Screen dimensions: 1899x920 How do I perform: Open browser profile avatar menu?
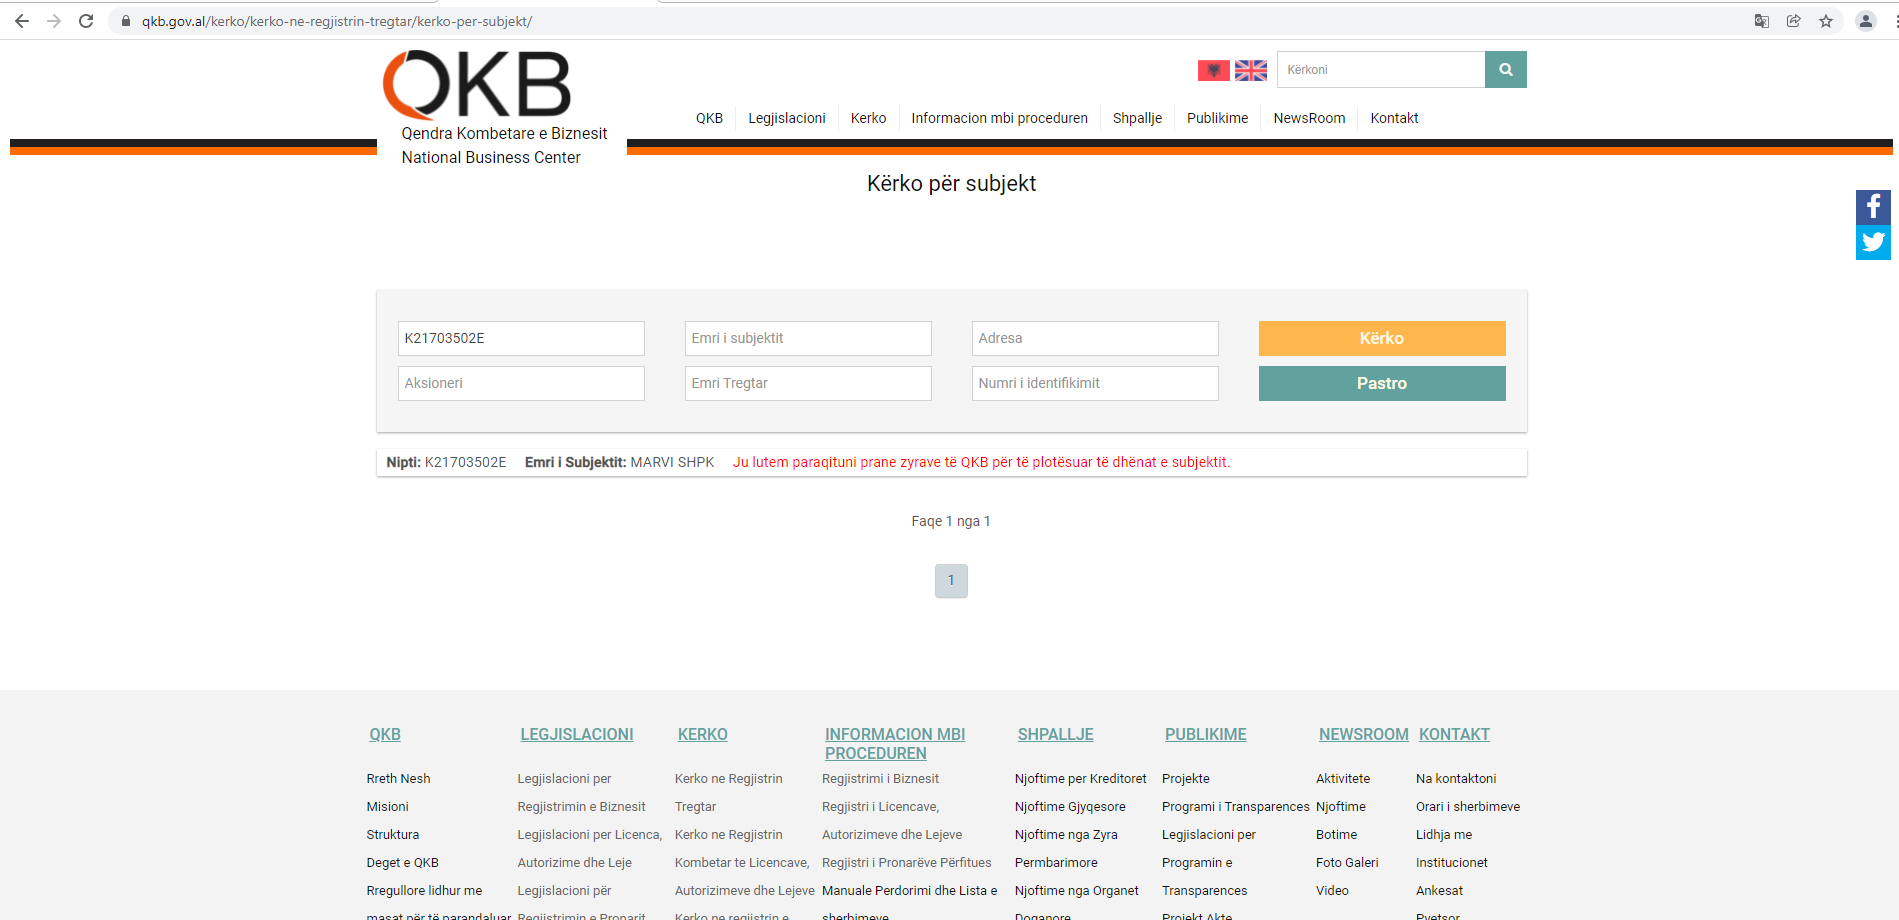point(1866,21)
